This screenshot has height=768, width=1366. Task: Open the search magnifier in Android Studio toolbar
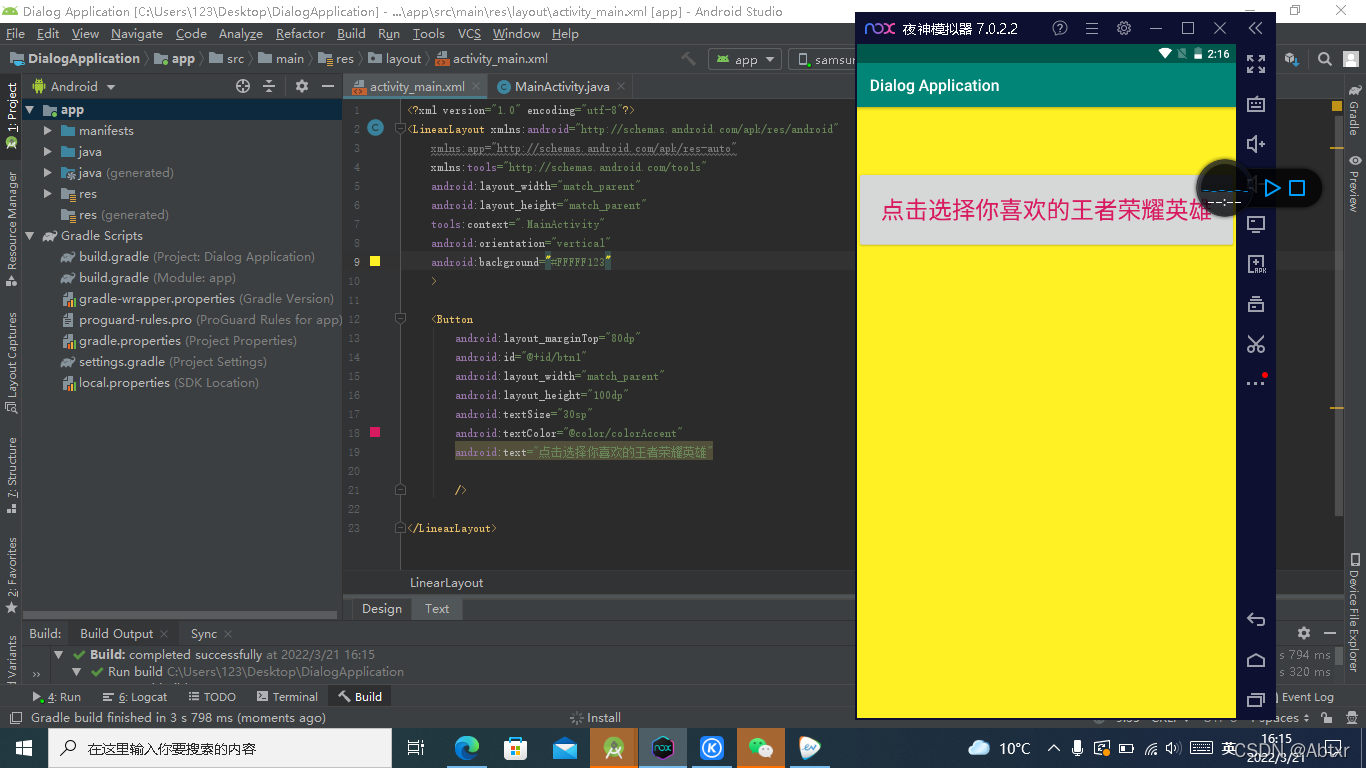1324,59
